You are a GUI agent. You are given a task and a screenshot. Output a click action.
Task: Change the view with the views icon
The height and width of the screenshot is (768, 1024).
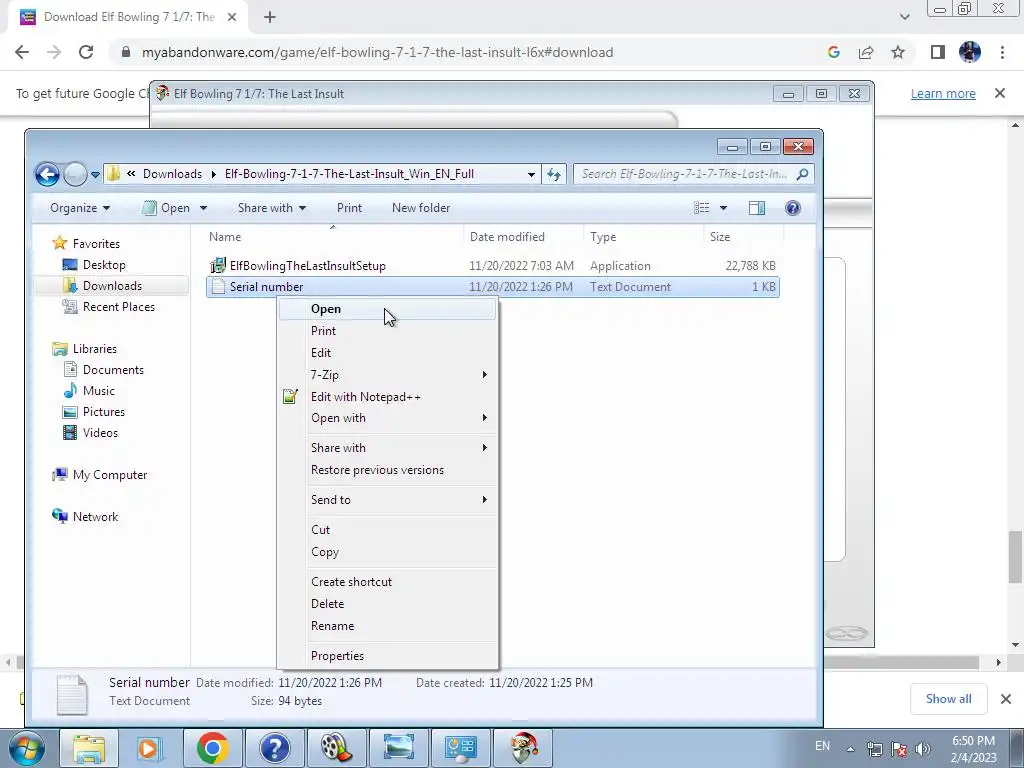[x=701, y=208]
